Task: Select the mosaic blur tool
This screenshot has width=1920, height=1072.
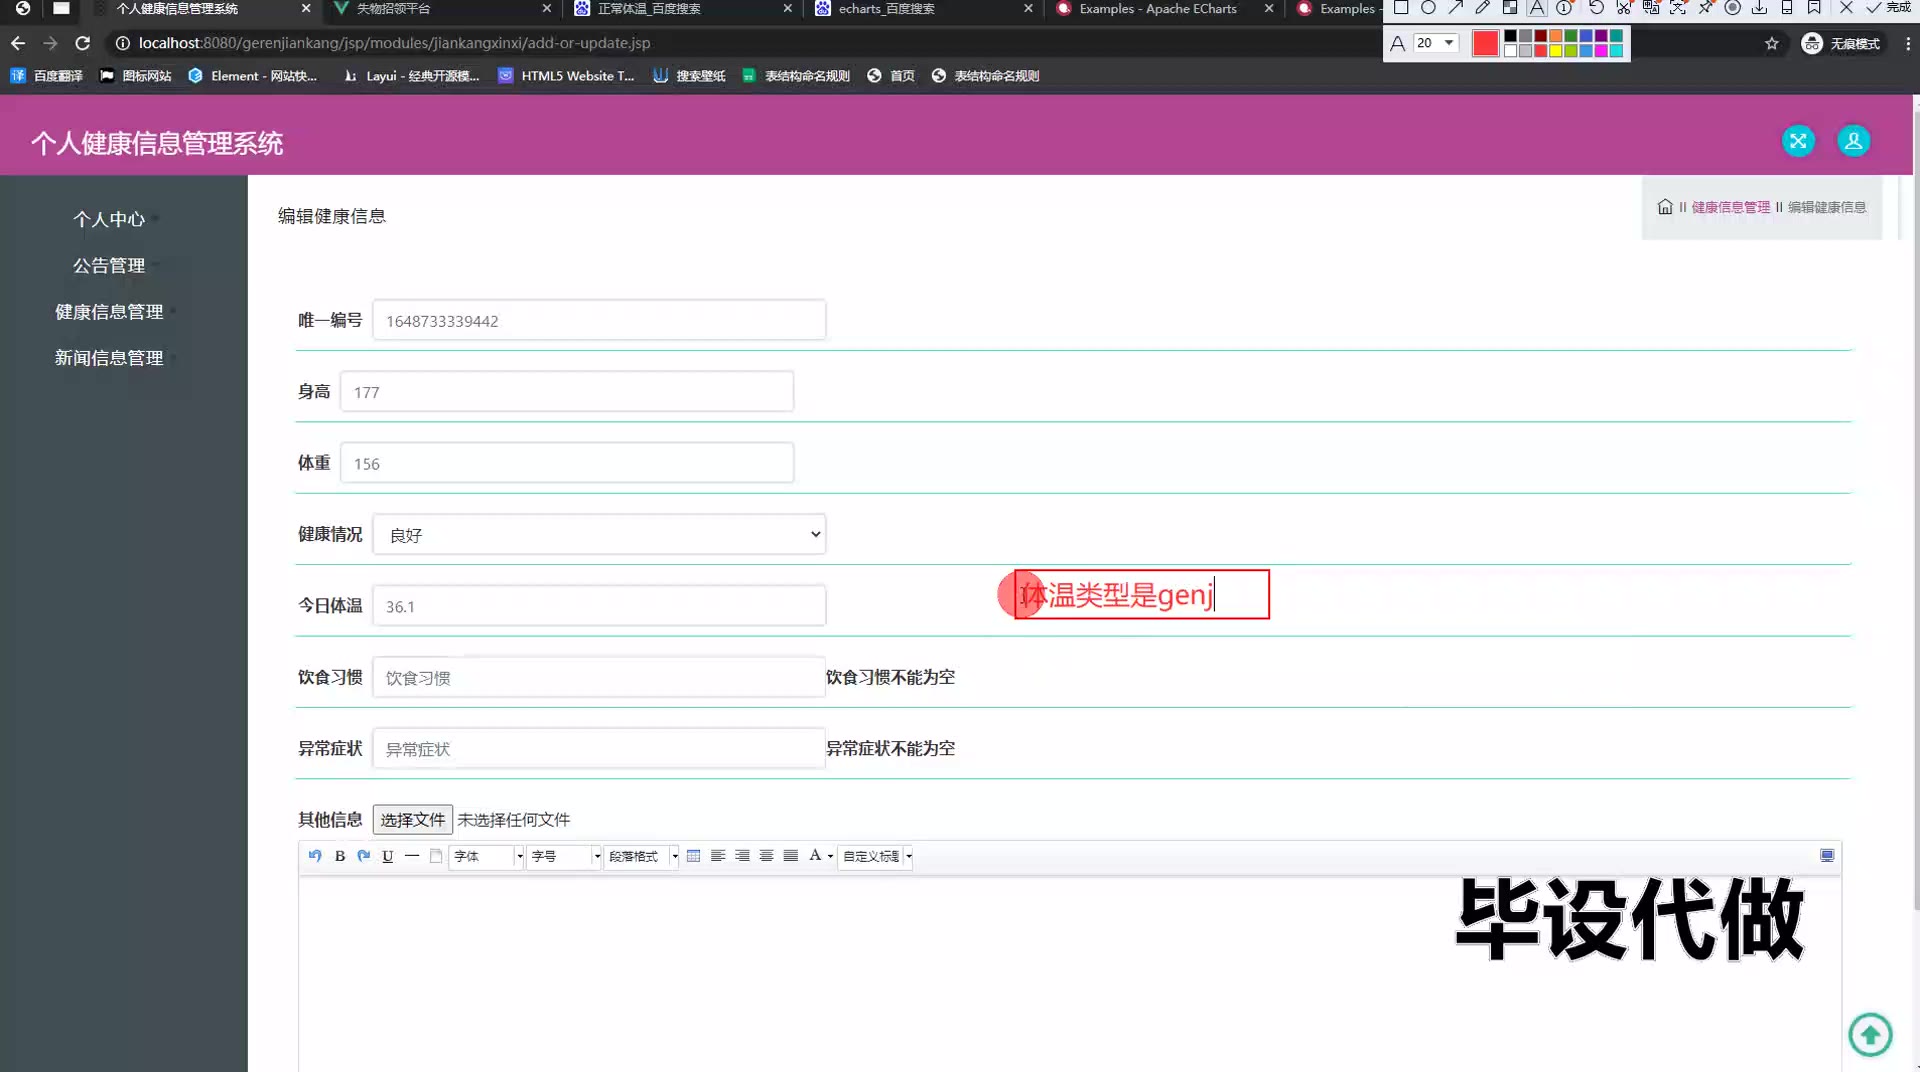Action: (1510, 8)
